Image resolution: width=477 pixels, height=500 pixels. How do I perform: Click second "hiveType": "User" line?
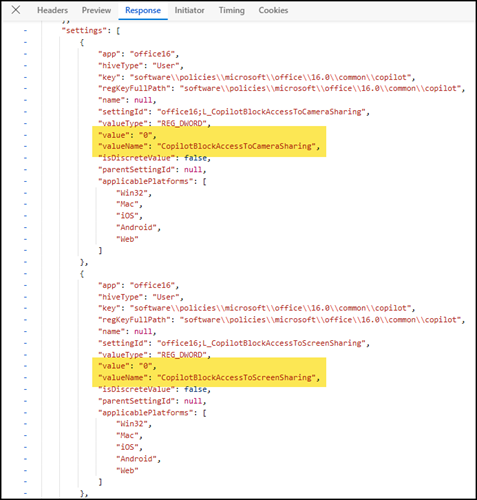[141, 297]
